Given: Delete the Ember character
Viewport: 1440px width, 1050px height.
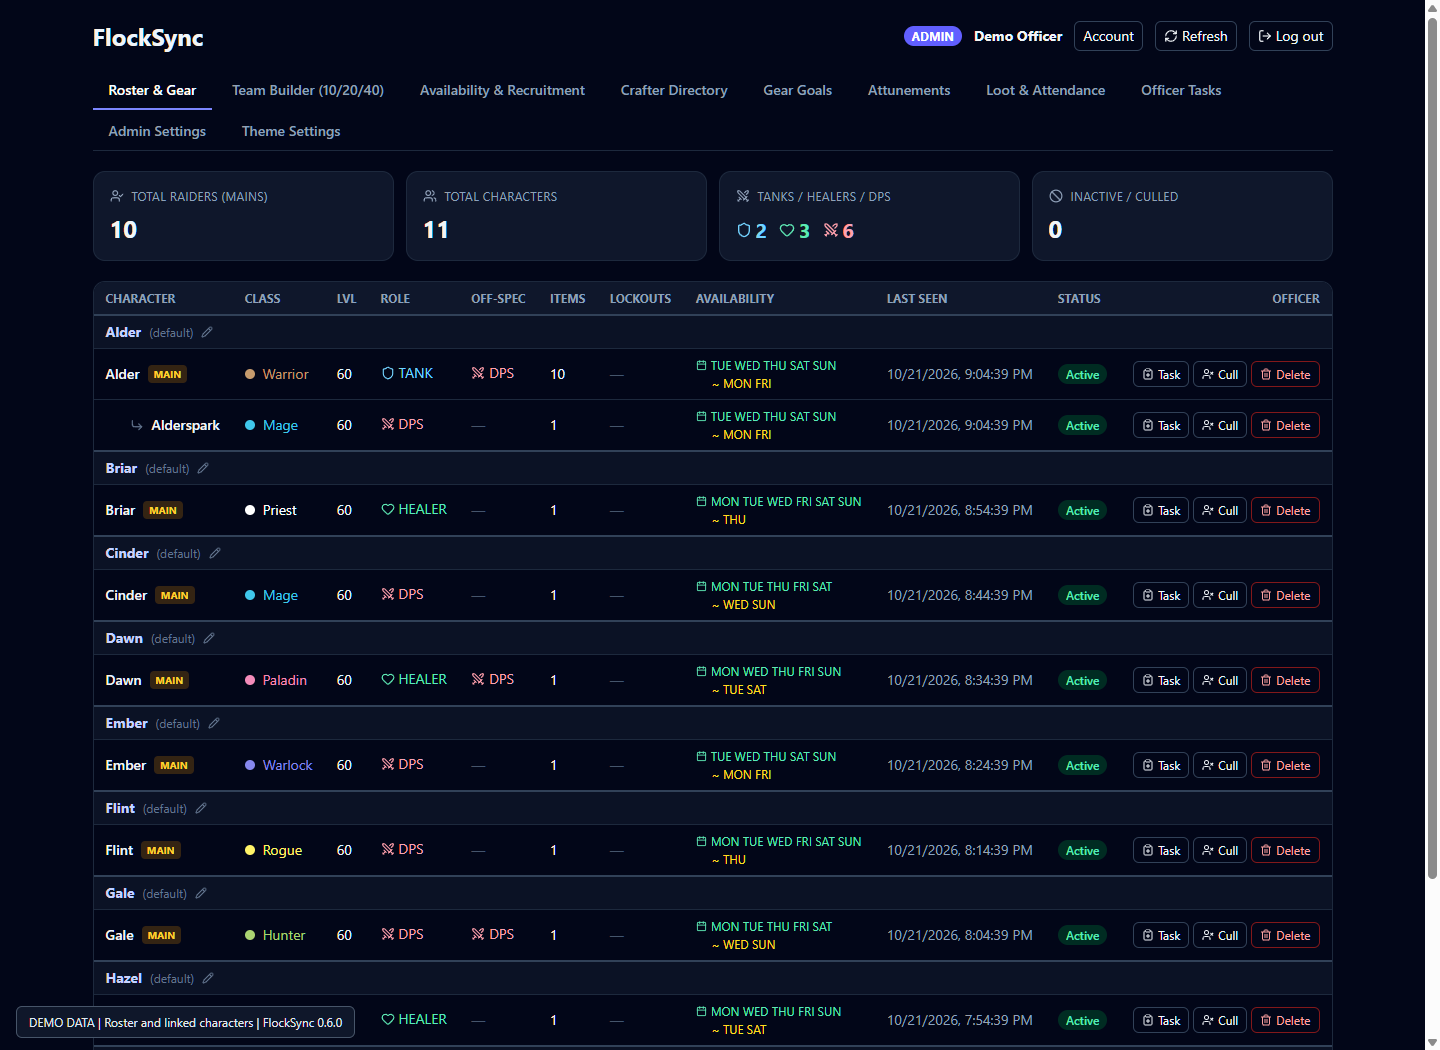Looking at the screenshot, I should tap(1285, 765).
